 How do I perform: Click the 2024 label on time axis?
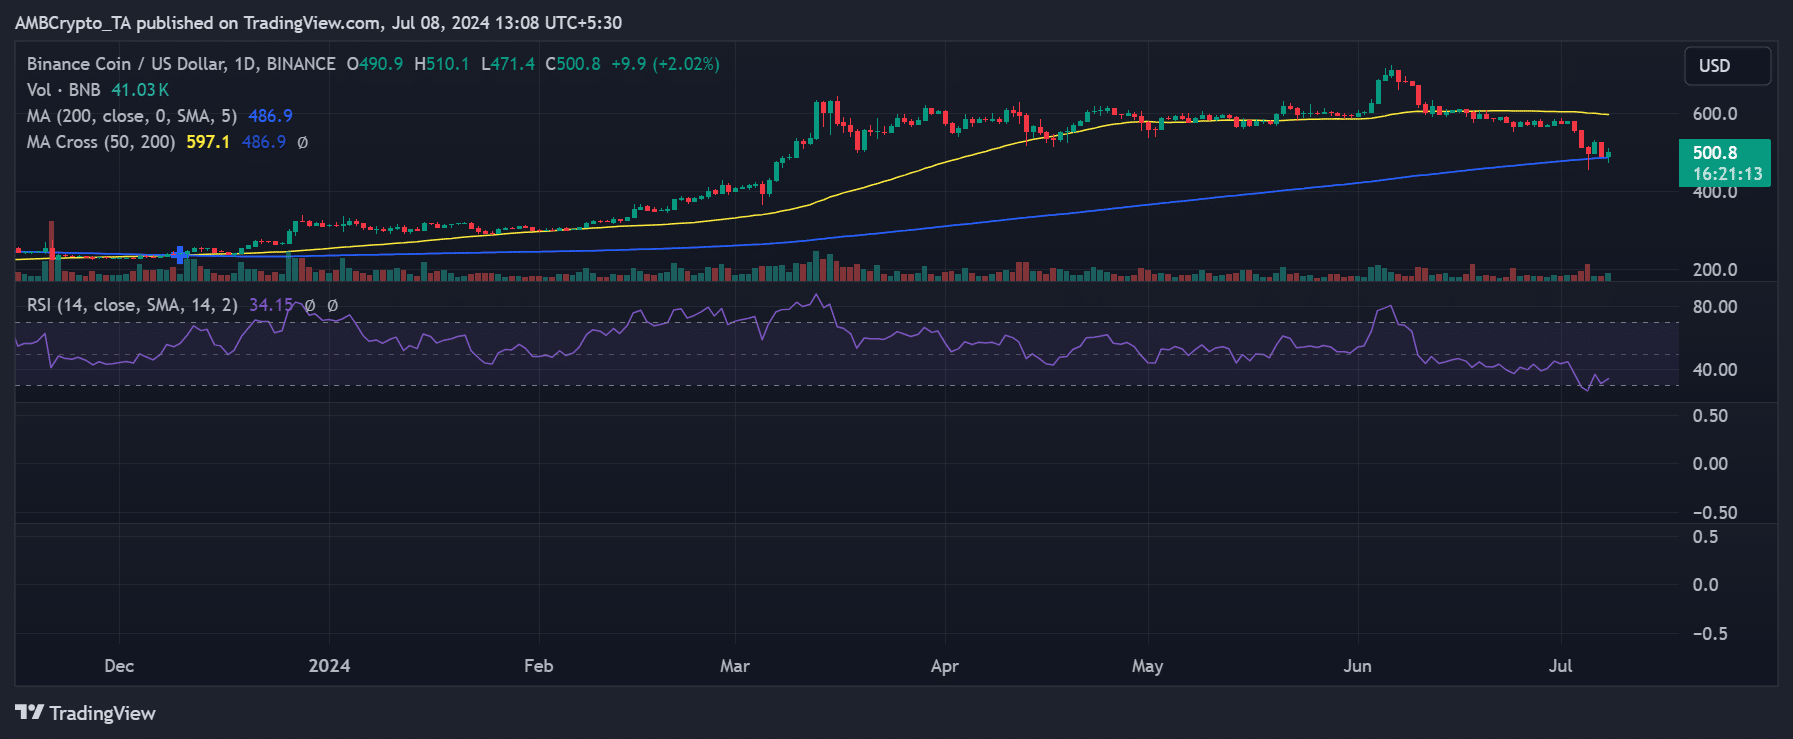[329, 666]
